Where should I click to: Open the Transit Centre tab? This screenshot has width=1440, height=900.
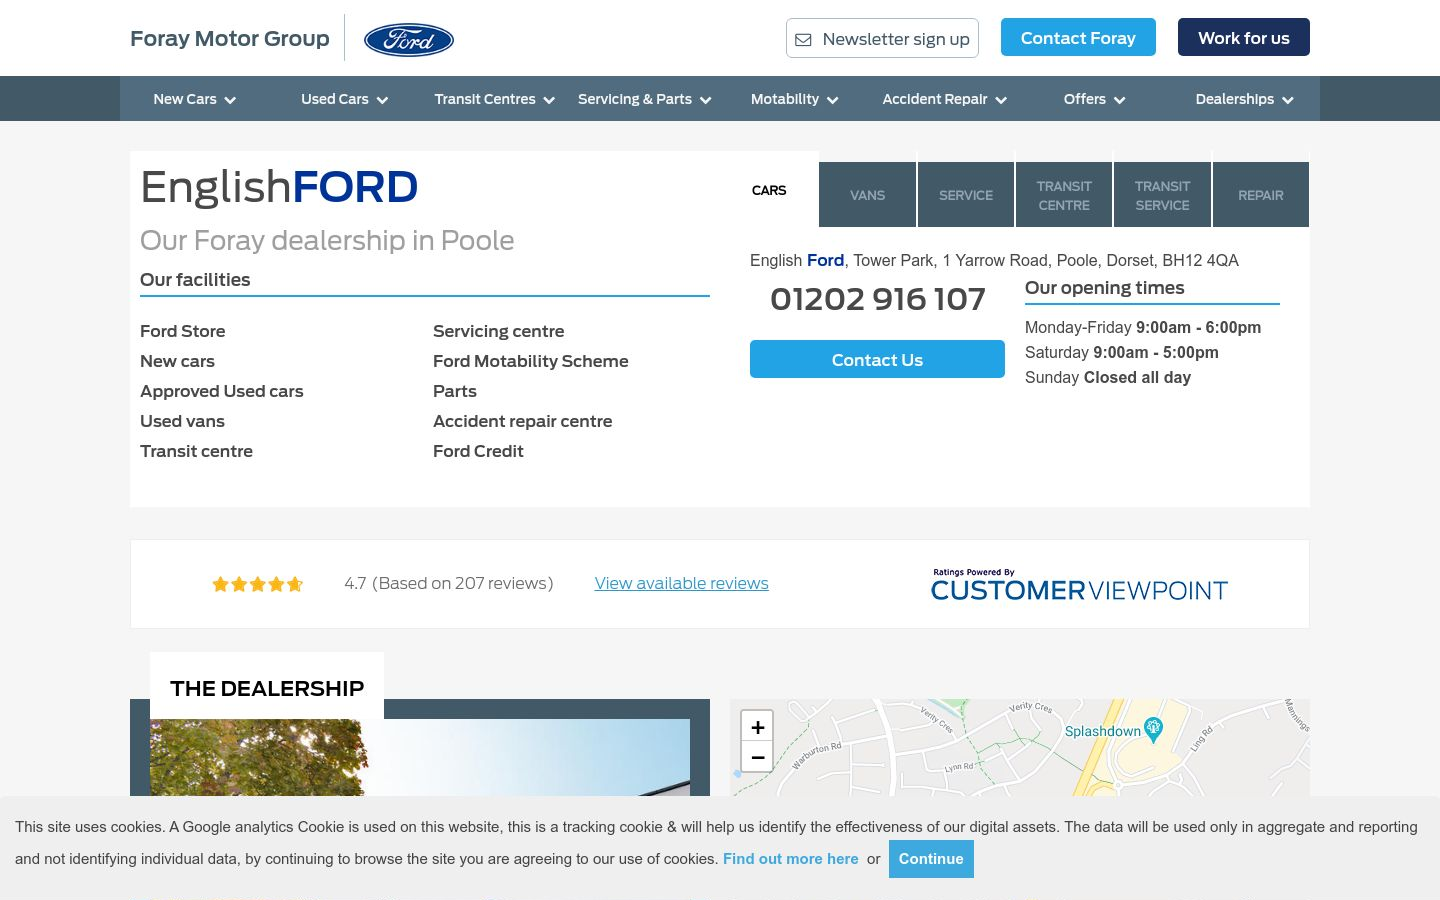[x=1064, y=195]
